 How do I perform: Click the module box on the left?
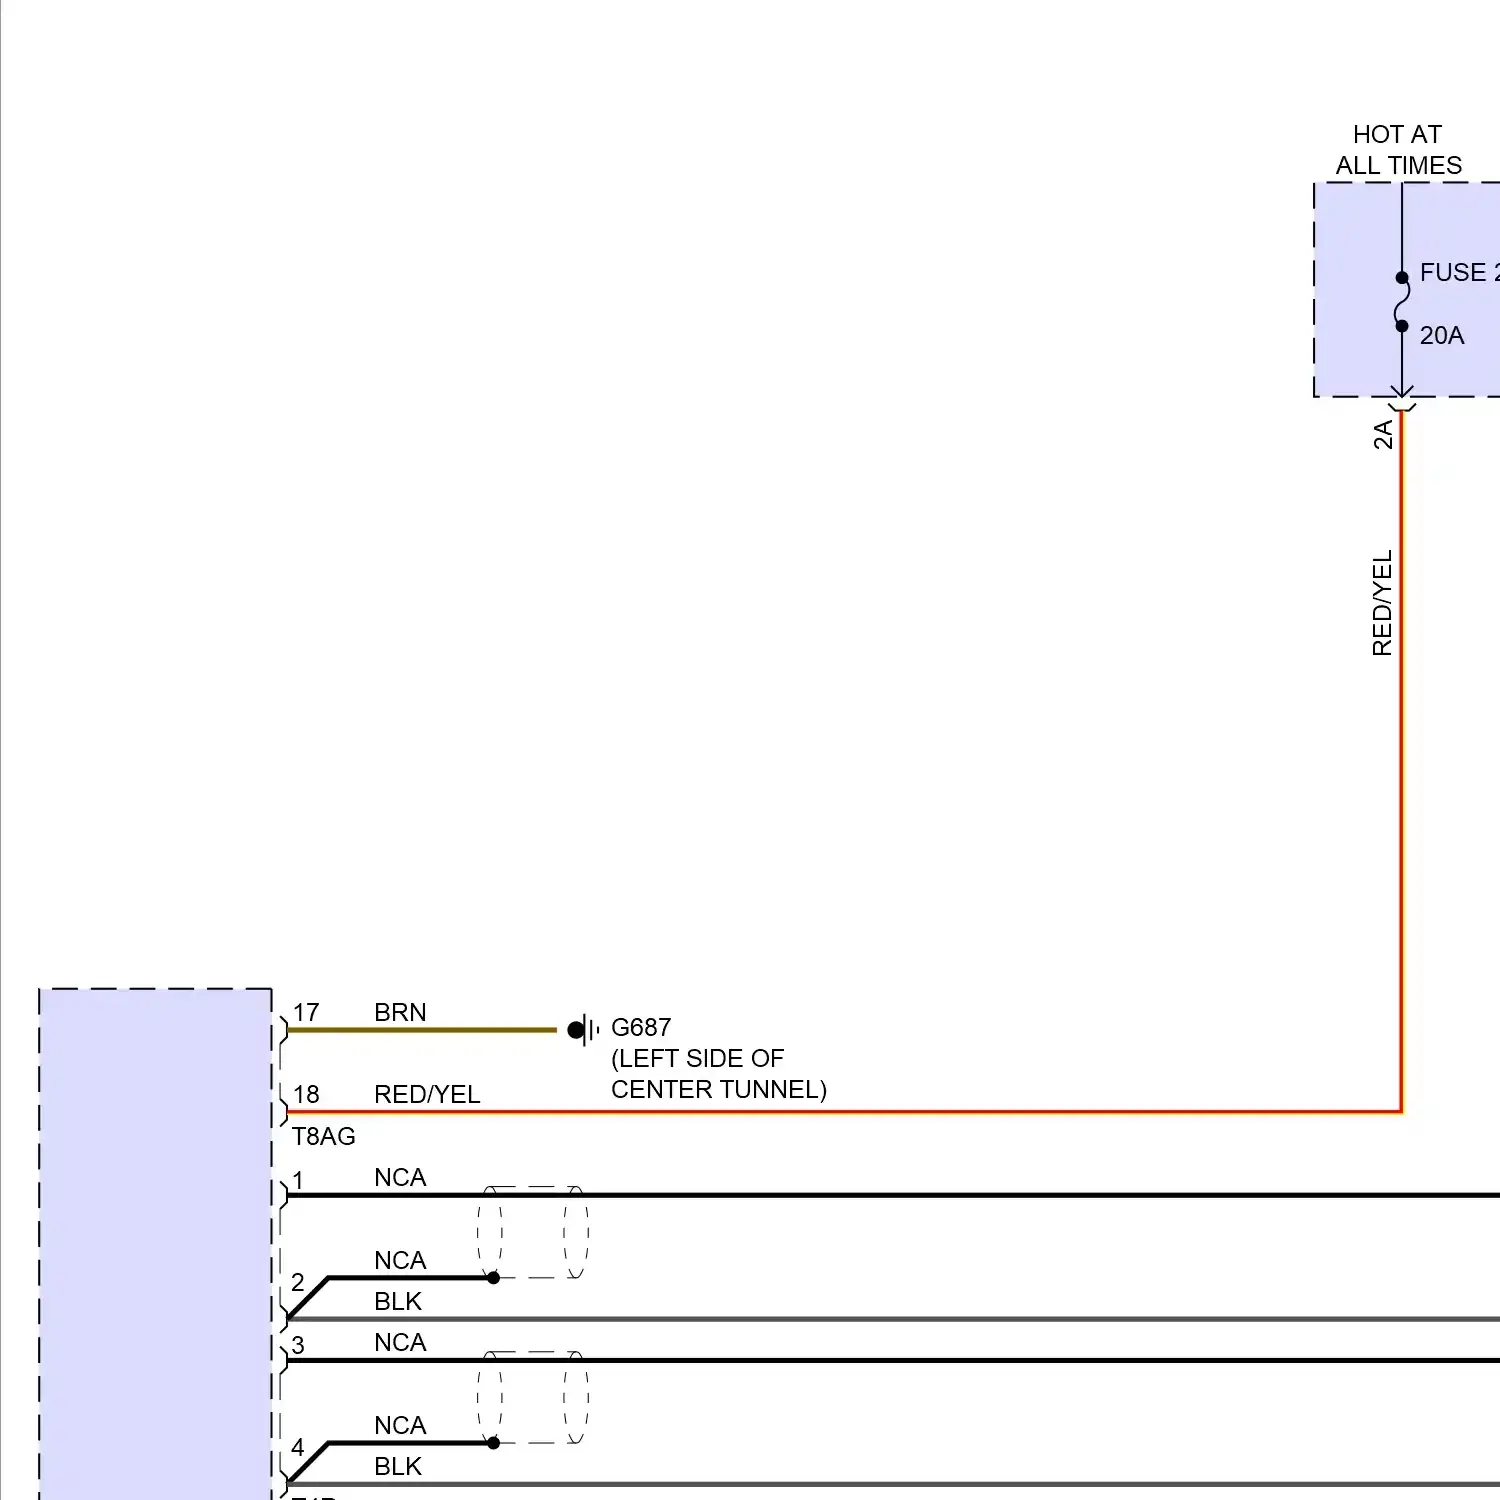coord(155,1244)
